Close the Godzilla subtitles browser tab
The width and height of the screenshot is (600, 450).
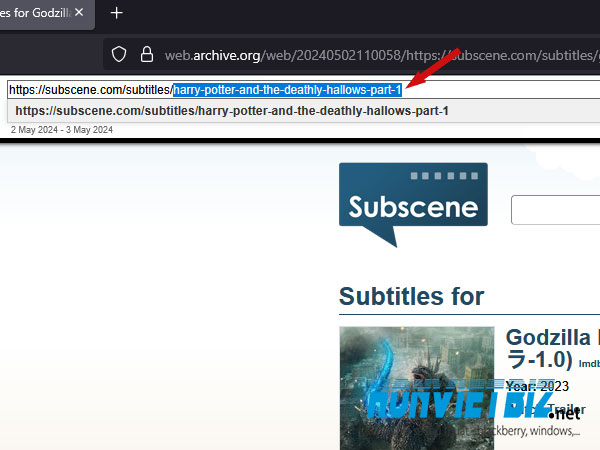tap(79, 13)
